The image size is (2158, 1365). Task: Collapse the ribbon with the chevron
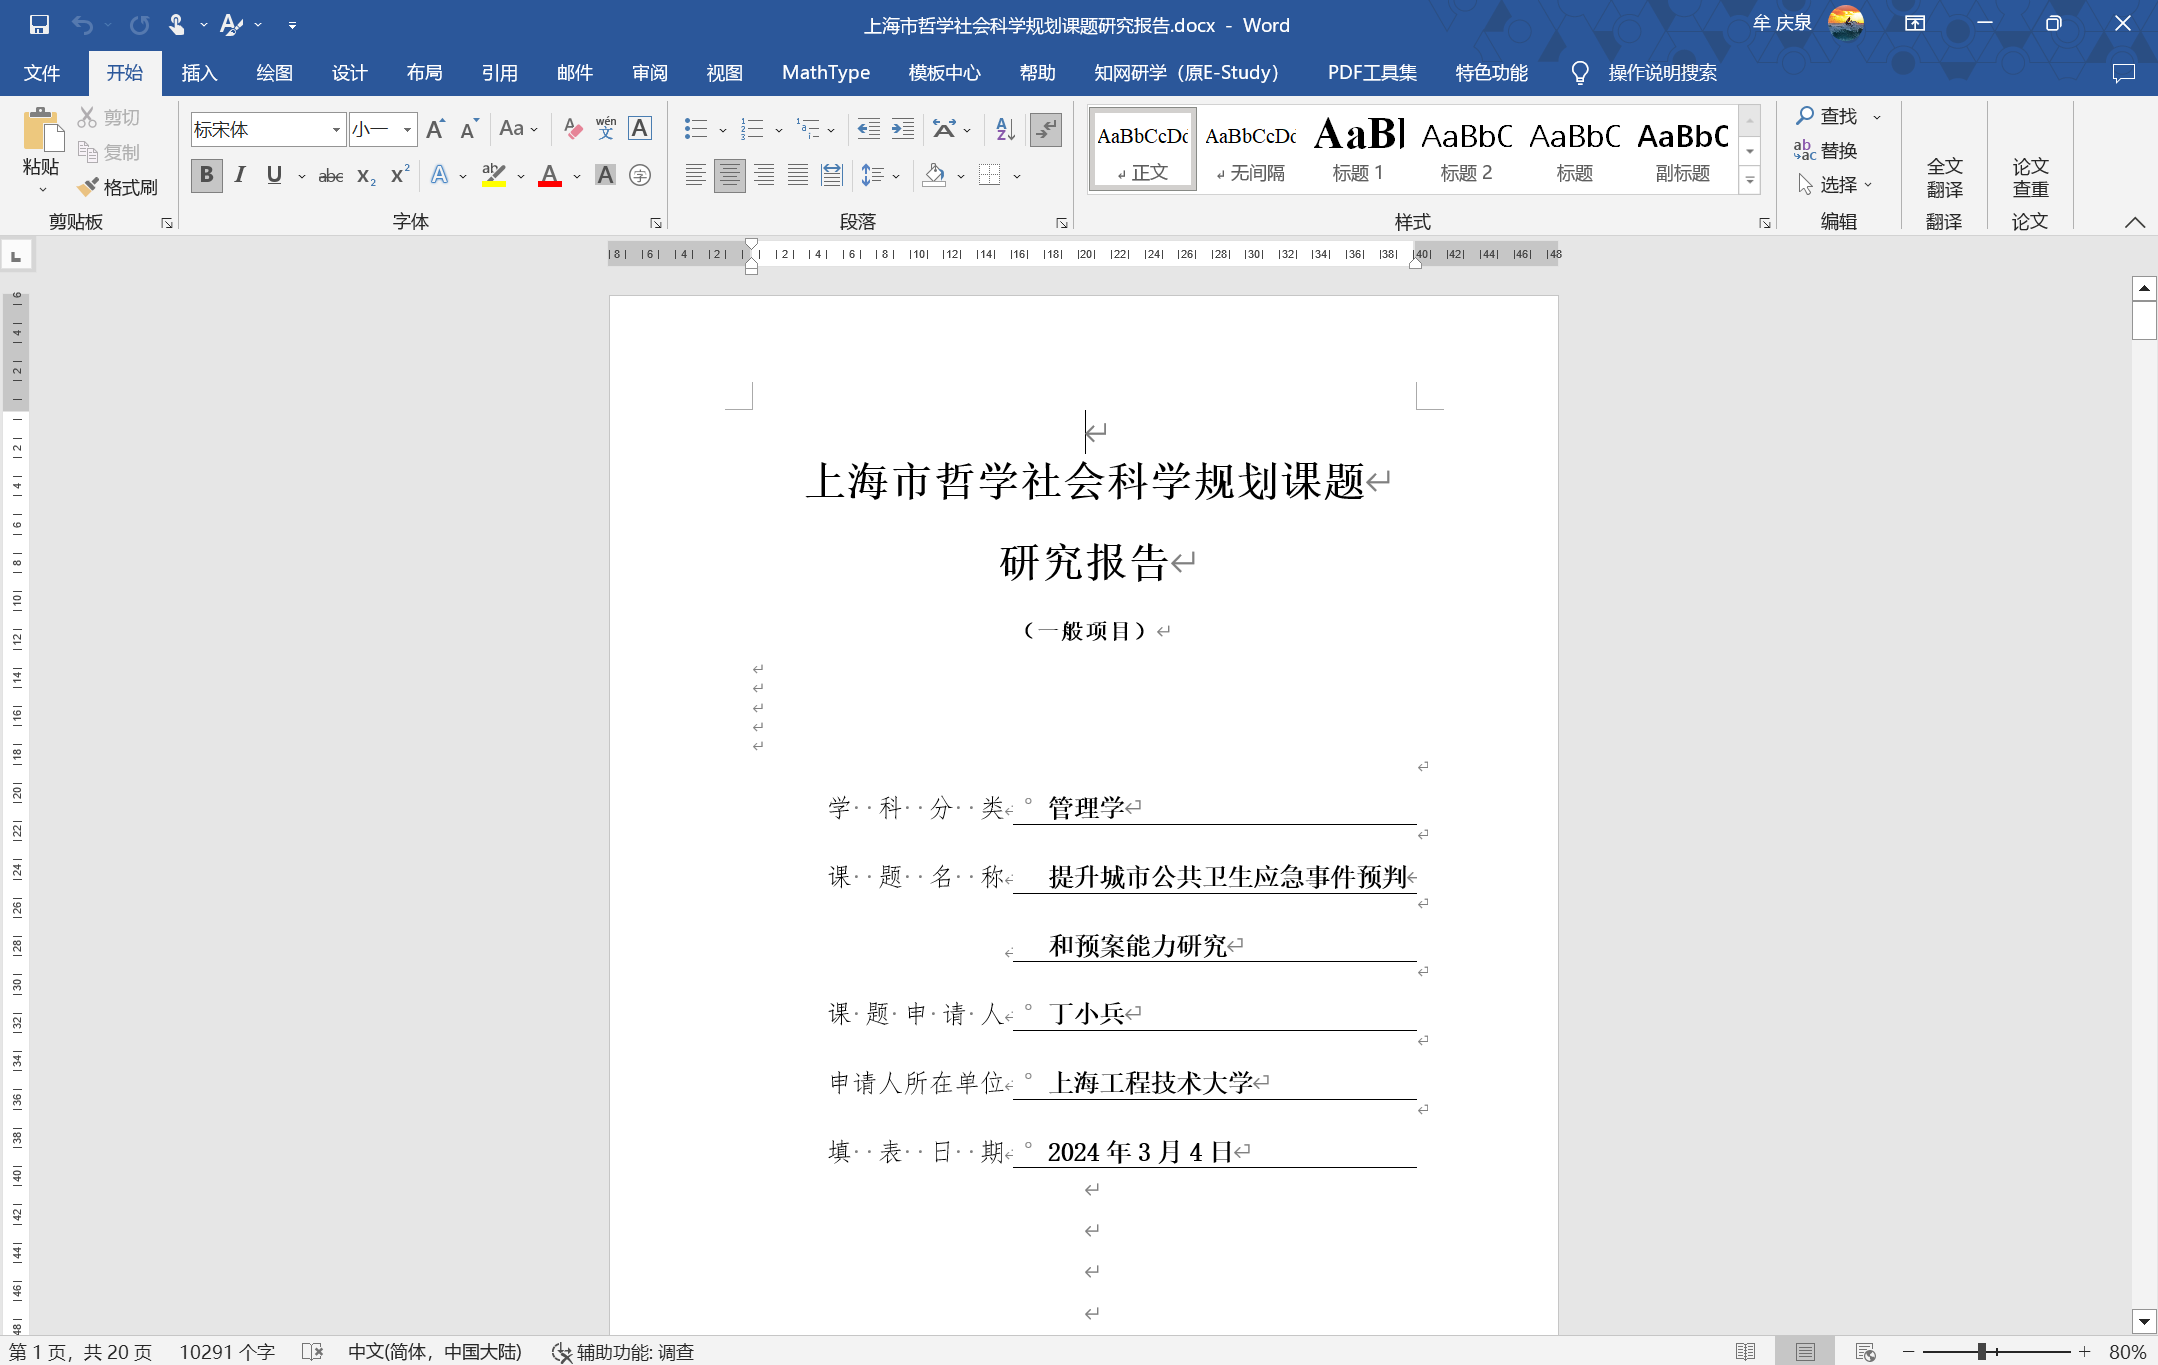(x=2135, y=223)
